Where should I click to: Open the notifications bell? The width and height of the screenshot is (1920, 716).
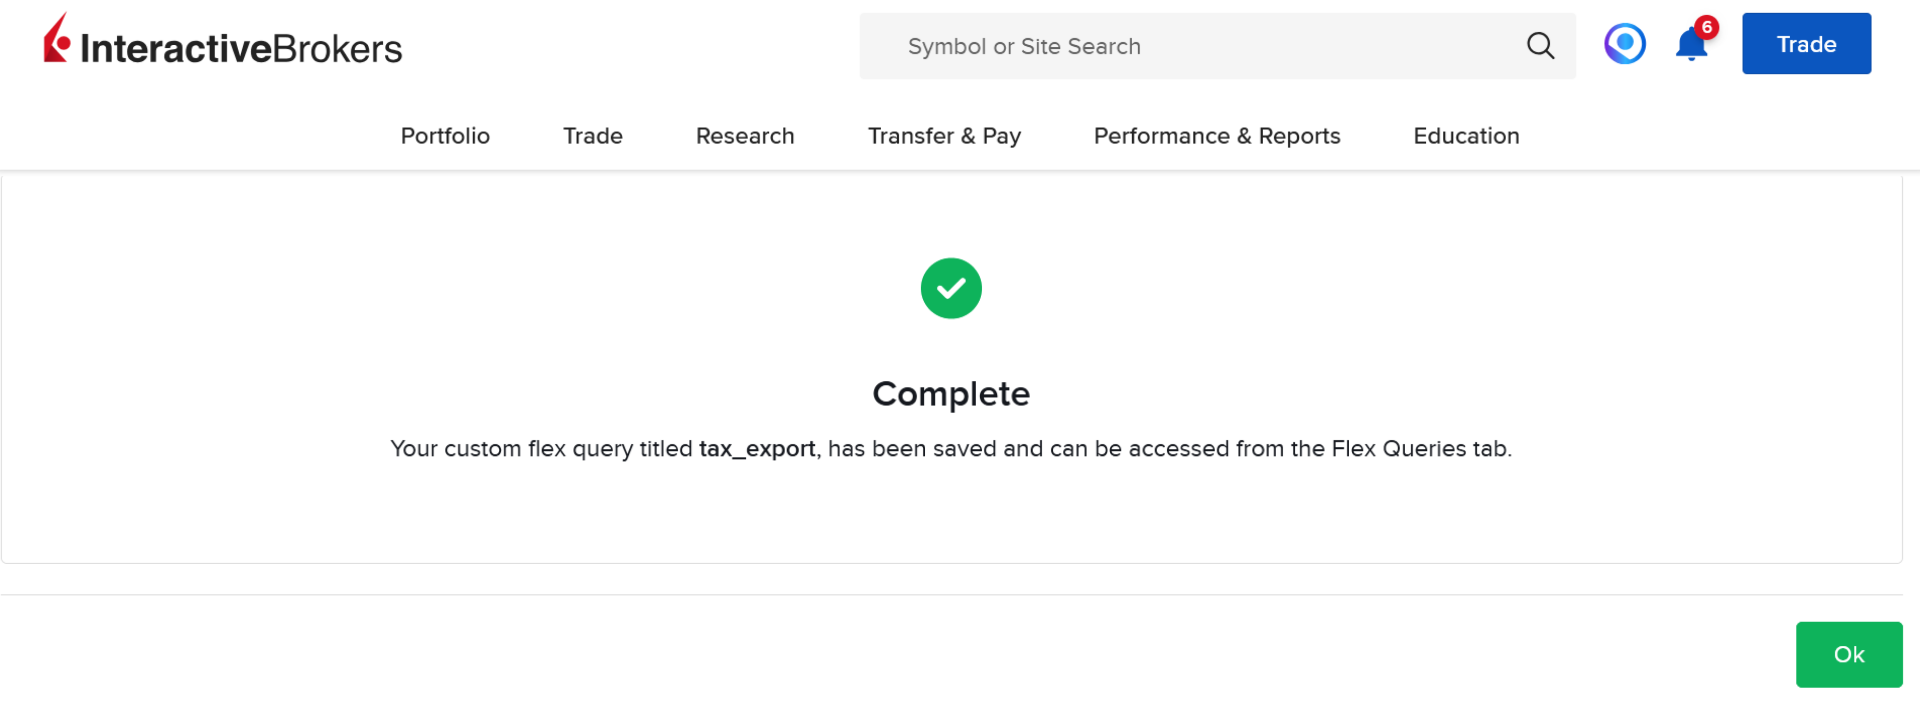(x=1690, y=46)
